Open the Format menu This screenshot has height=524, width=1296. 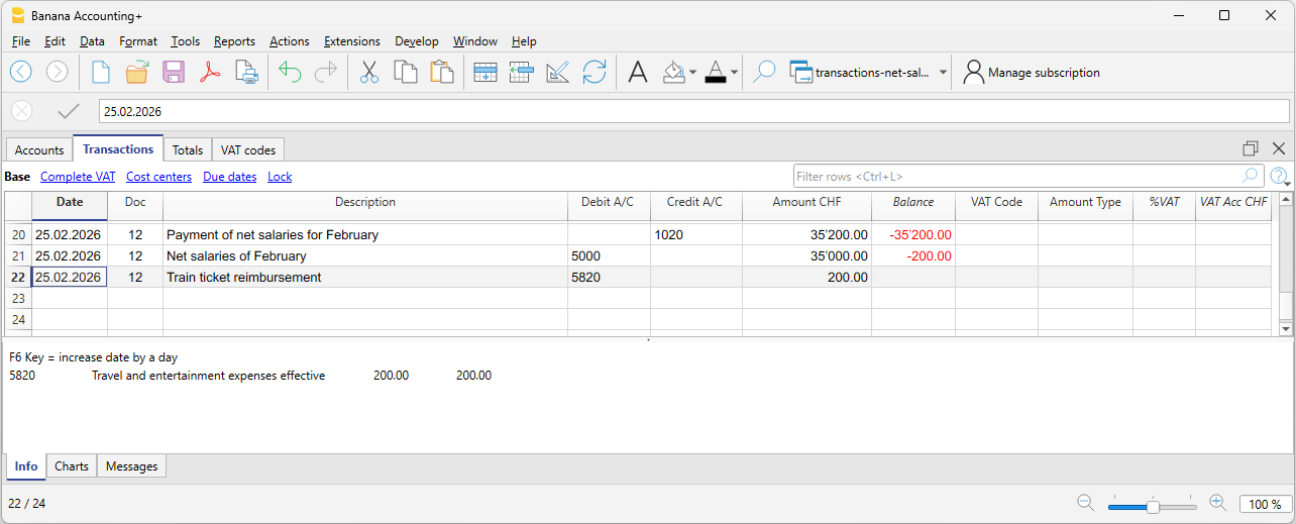tap(138, 41)
